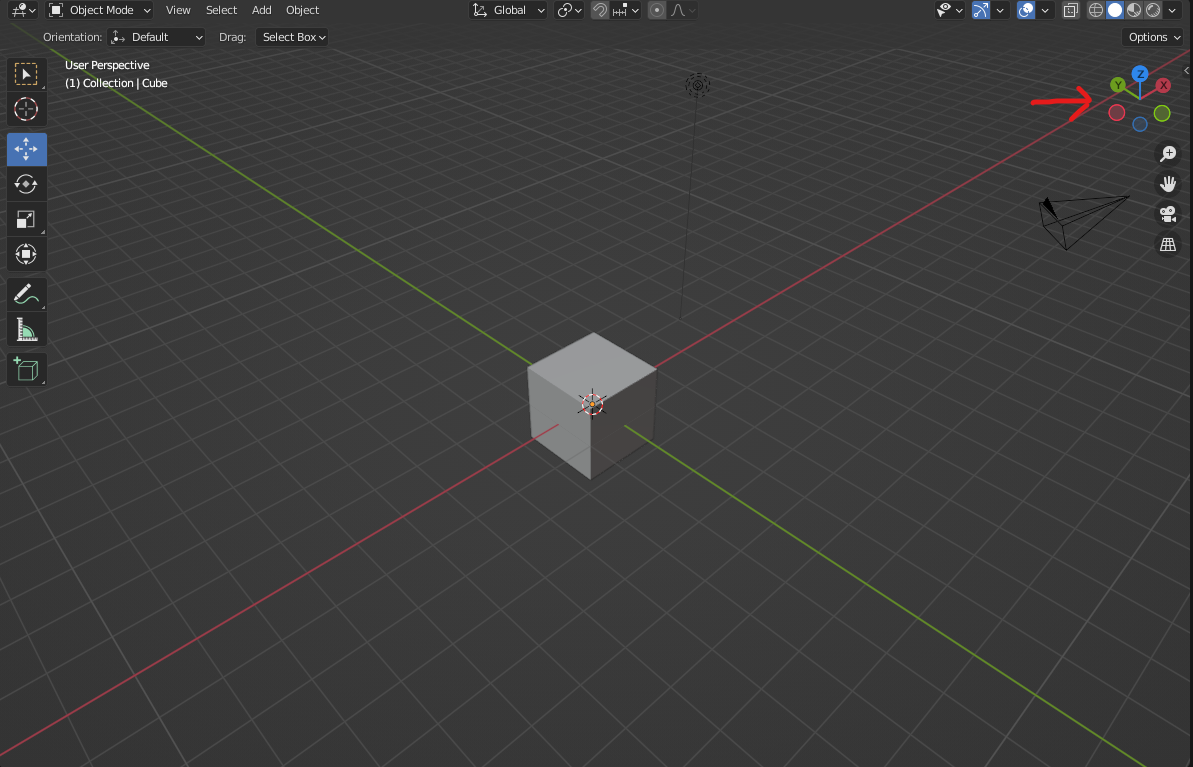Click the red X axis on gizmo
The width and height of the screenshot is (1193, 767).
click(1163, 85)
